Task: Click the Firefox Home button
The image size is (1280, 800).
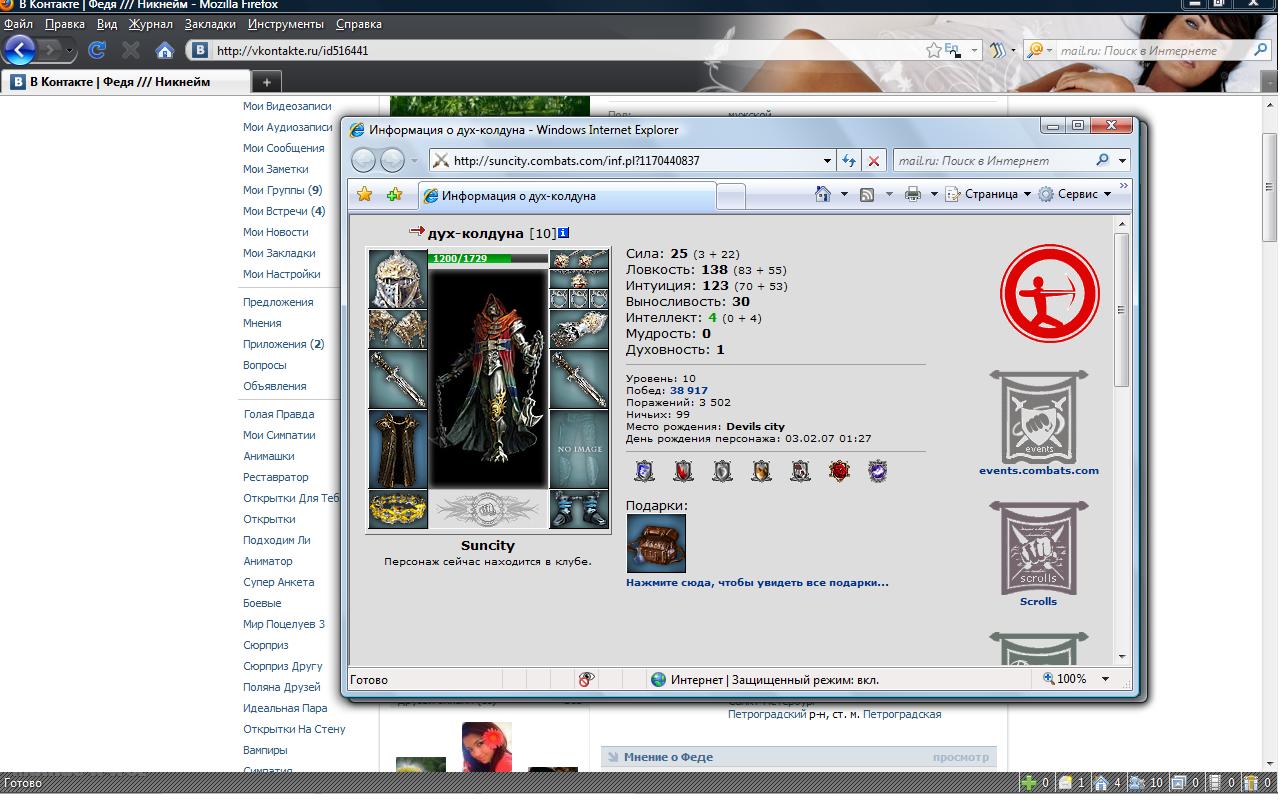Action: point(165,50)
